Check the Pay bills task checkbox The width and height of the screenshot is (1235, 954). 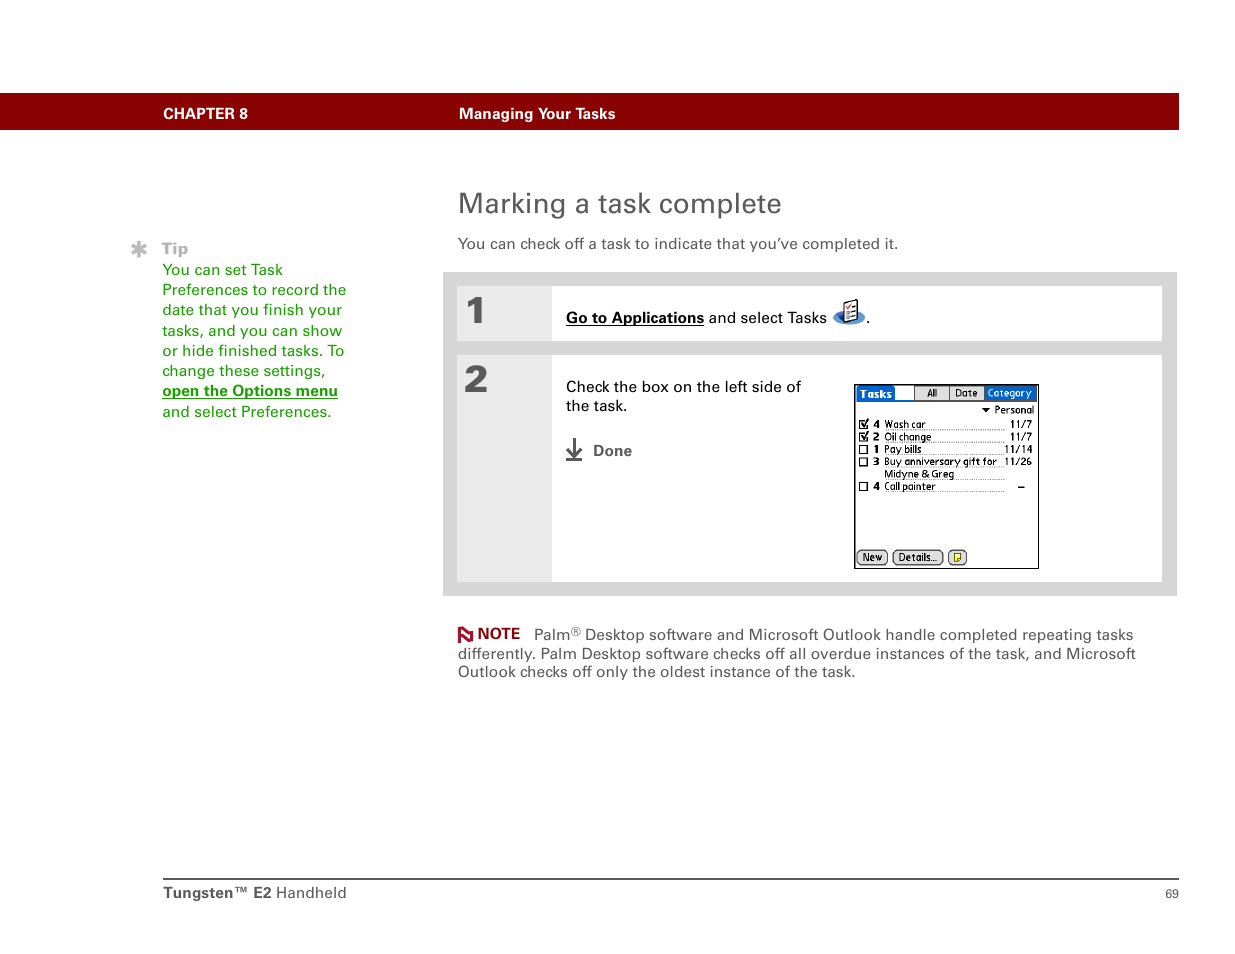pos(863,450)
